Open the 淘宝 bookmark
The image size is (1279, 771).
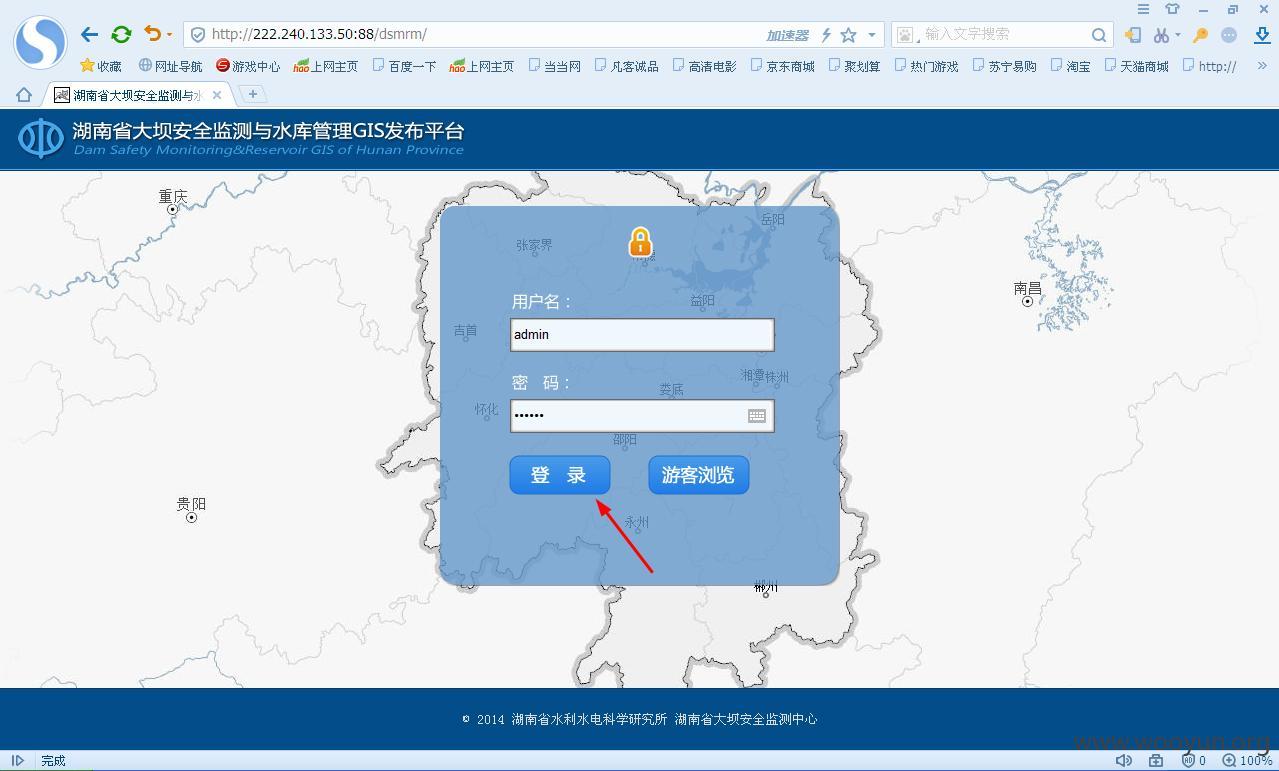[1070, 66]
